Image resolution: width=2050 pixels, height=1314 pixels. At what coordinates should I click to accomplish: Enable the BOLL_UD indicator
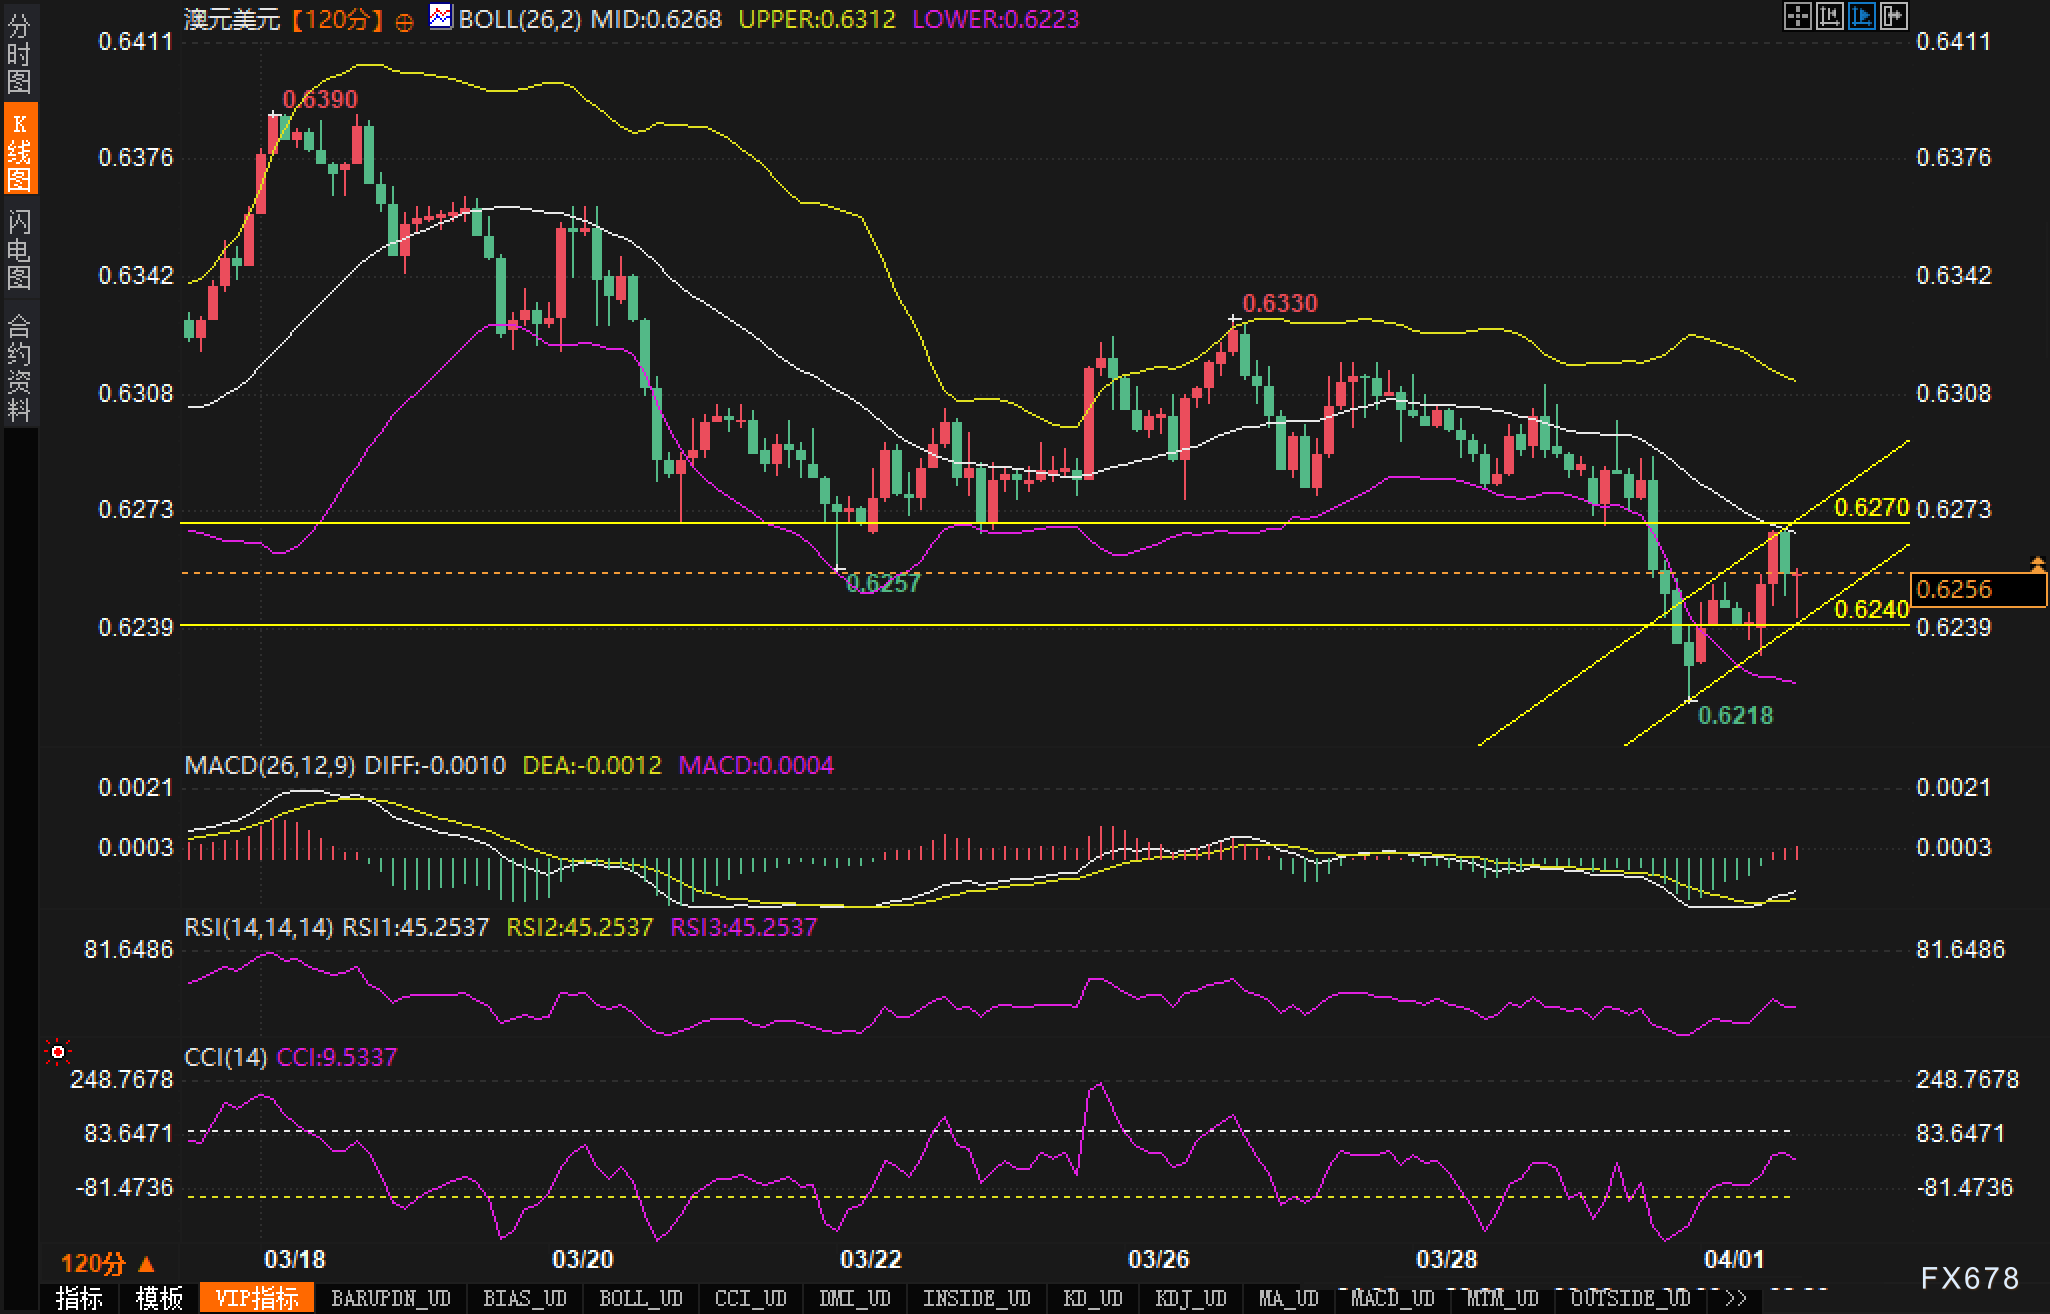click(640, 1298)
